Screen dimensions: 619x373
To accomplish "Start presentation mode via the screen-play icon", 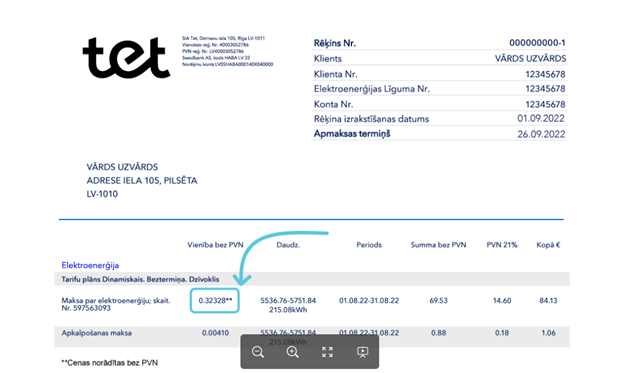I will click(x=362, y=352).
